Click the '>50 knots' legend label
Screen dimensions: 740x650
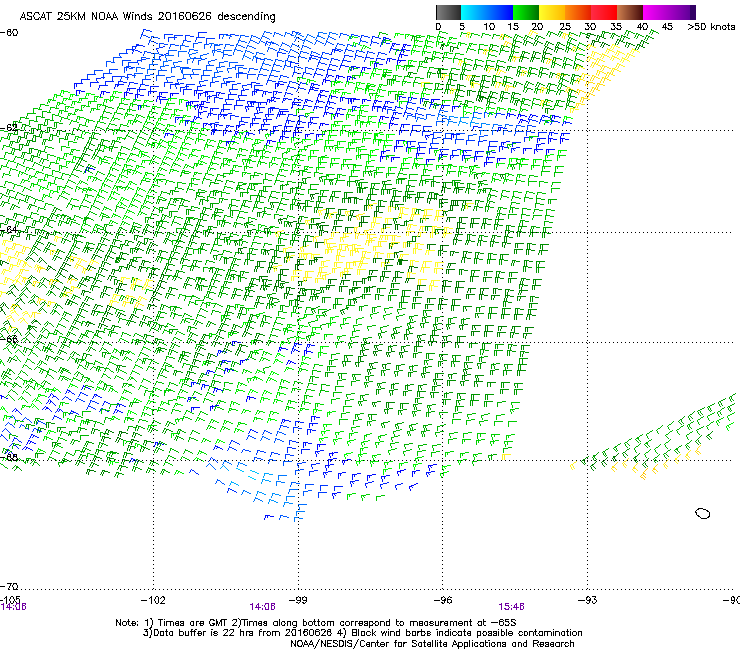tap(711, 27)
